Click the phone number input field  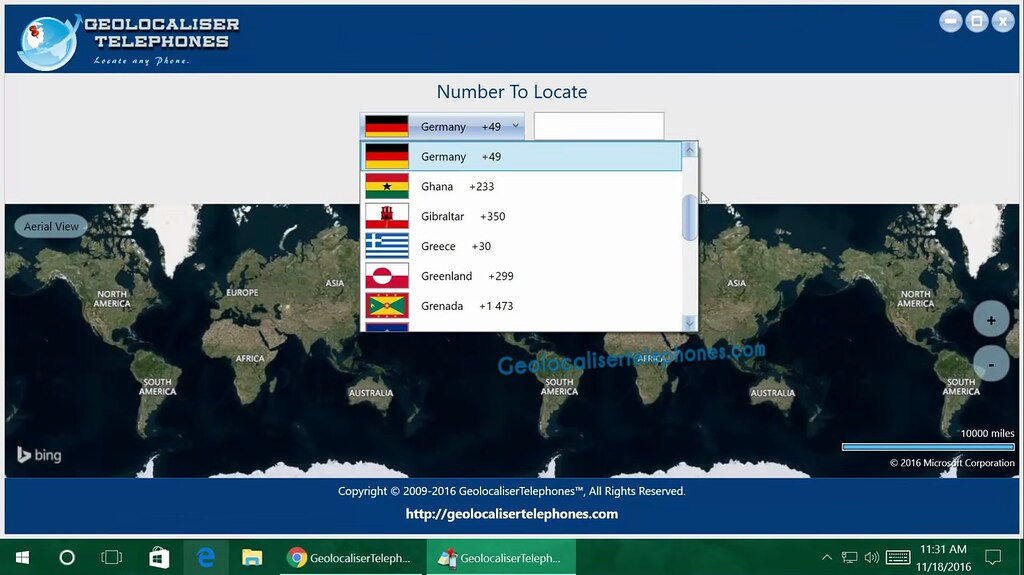pyautogui.click(x=599, y=126)
